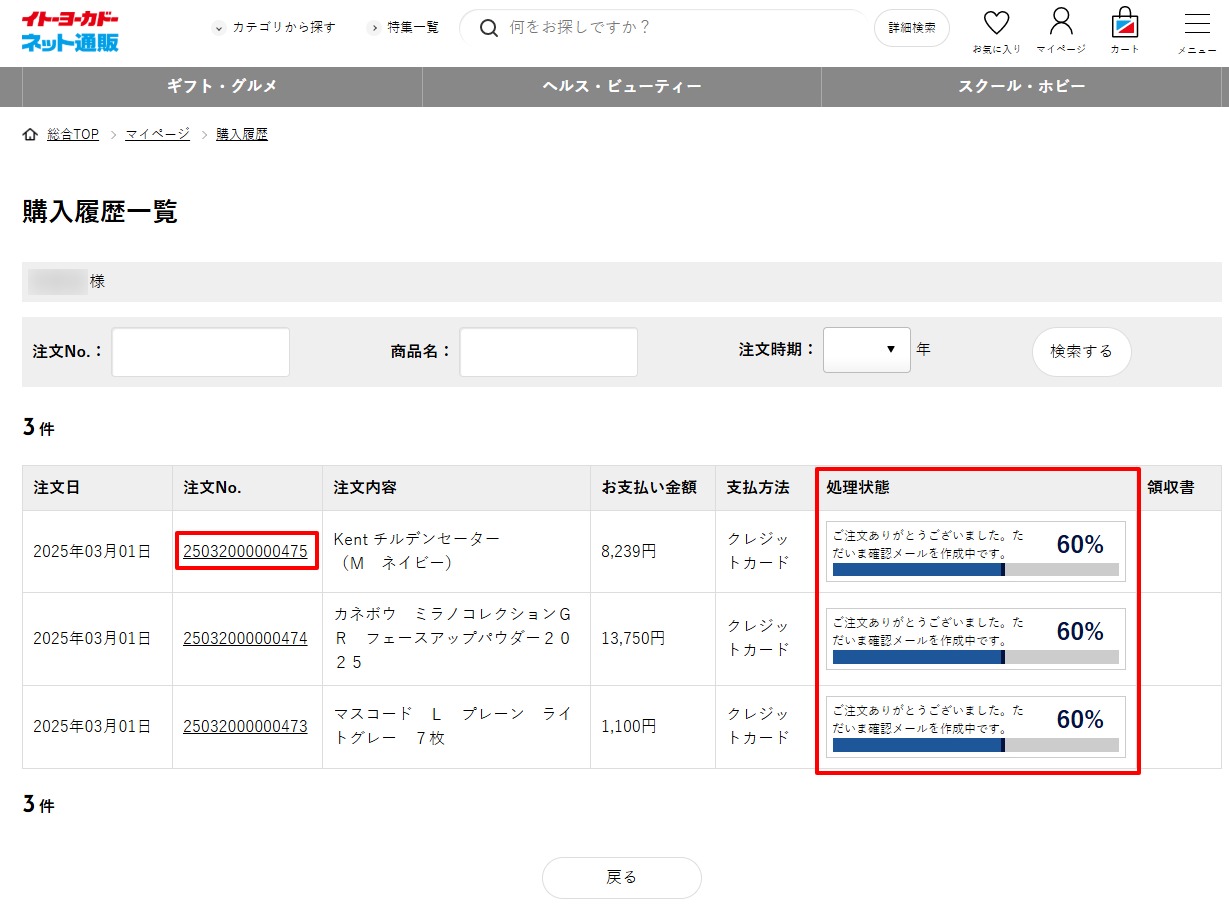
Task: Click the Ito-Yokado net shop logo
Action: click(x=69, y=31)
